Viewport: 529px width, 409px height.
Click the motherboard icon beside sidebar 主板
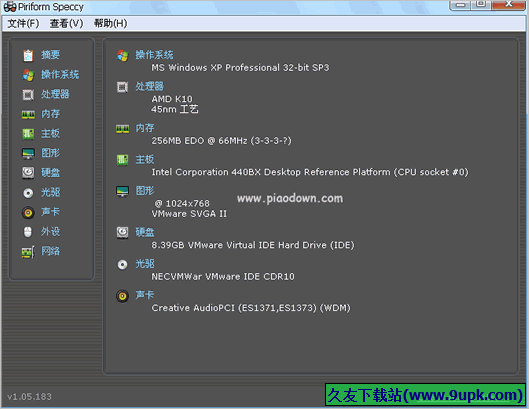coord(28,134)
